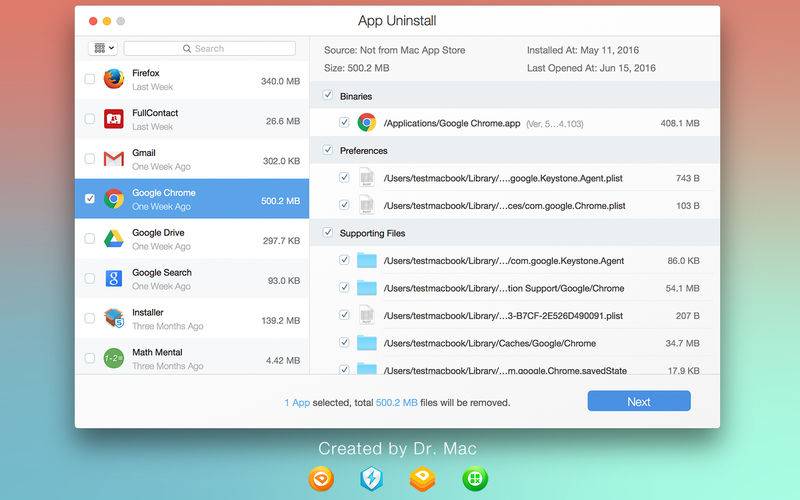
Task: Select the Installer row in app list
Action: [x=192, y=318]
